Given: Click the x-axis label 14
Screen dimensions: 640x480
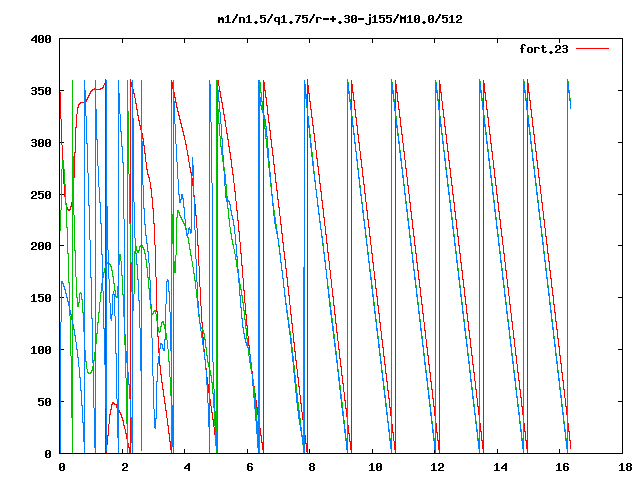Looking at the screenshot, I should (x=500, y=467).
